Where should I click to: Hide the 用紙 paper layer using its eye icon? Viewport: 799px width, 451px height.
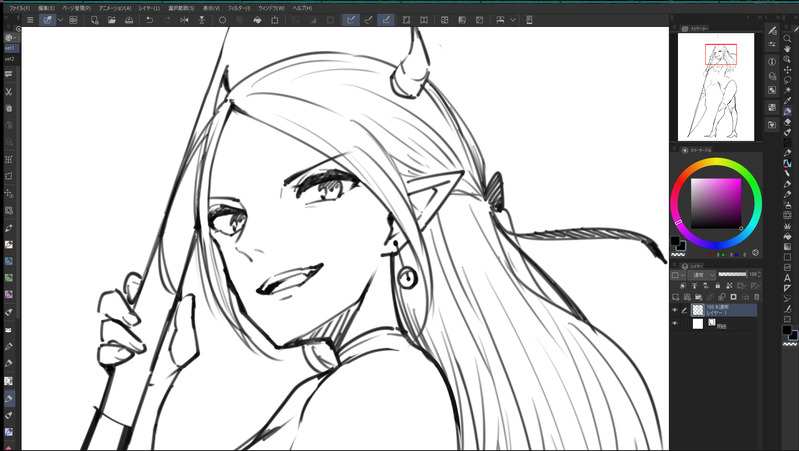pos(675,324)
